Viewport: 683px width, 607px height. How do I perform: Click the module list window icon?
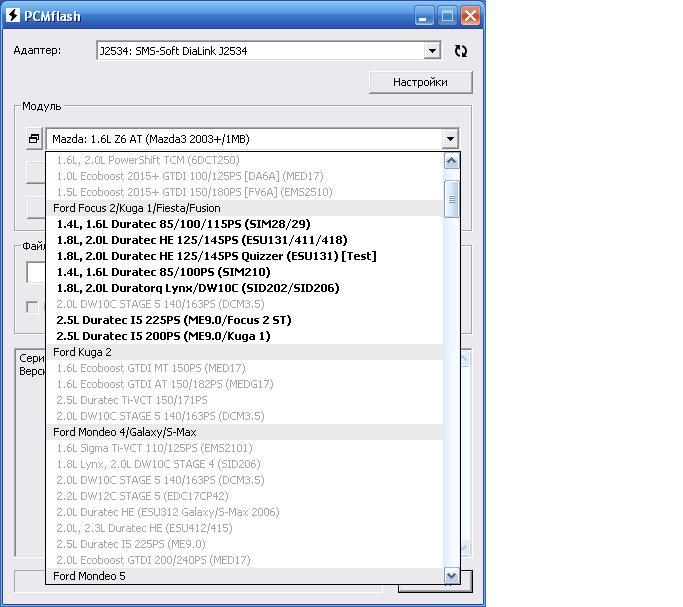tap(34, 140)
